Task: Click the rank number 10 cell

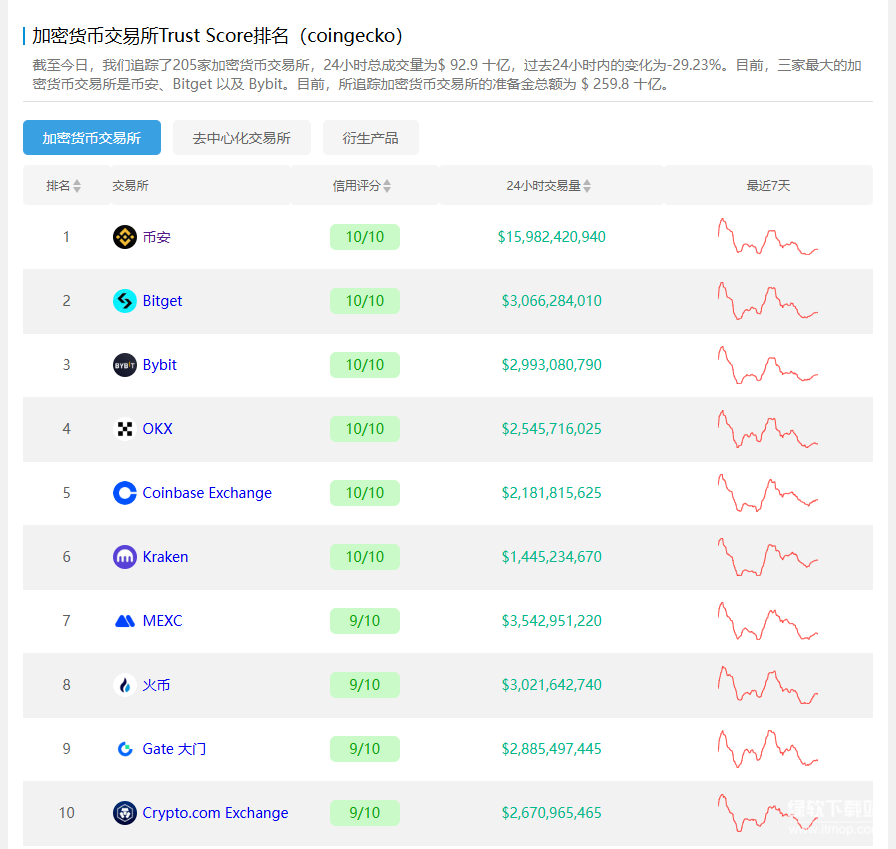Action: pos(66,813)
